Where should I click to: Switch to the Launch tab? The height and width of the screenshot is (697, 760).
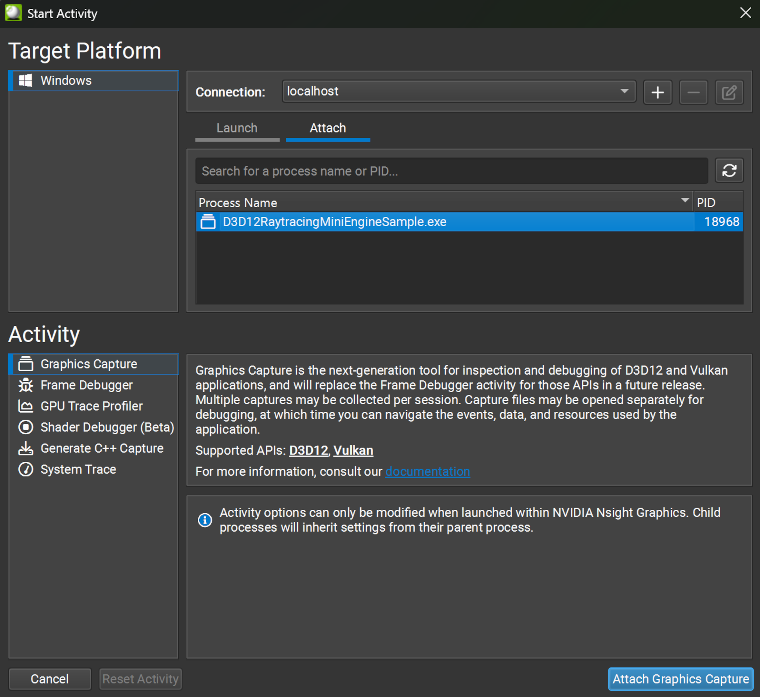point(237,128)
